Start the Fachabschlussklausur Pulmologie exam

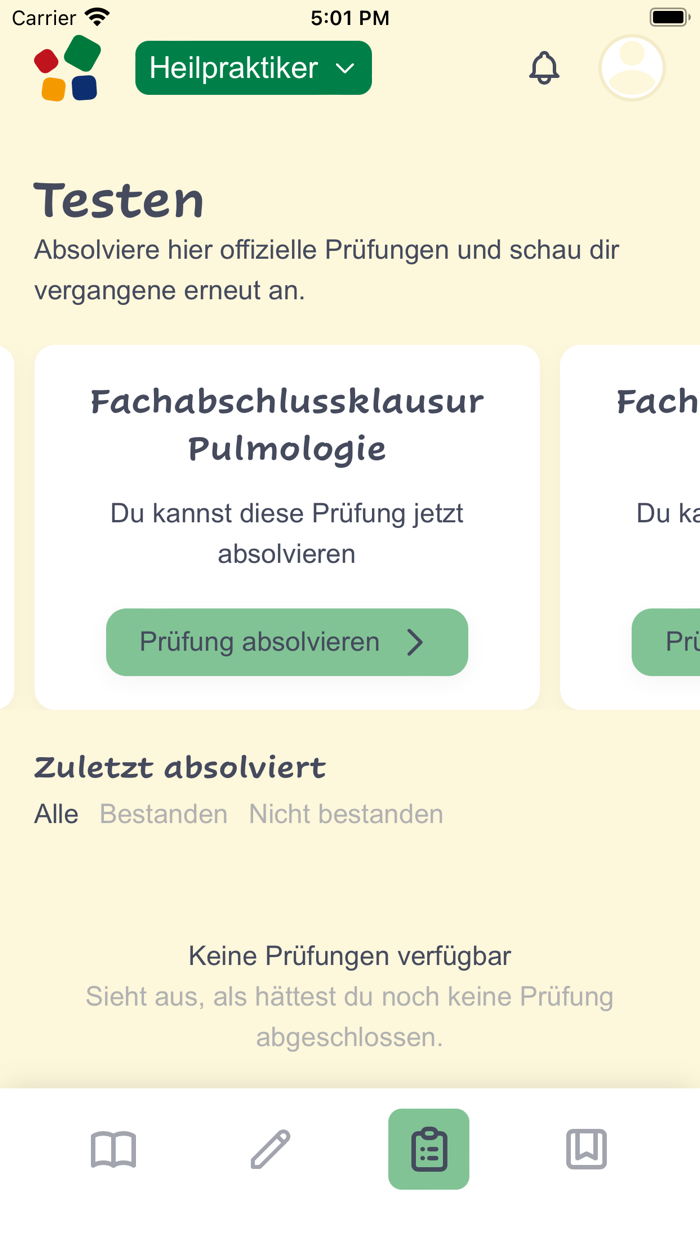click(287, 642)
